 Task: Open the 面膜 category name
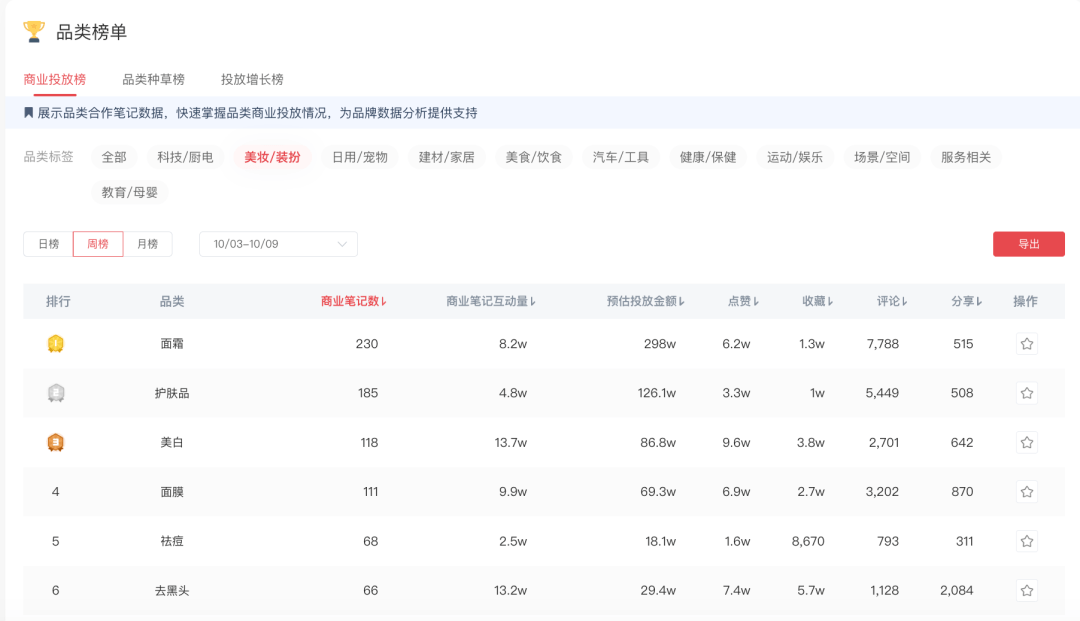click(x=172, y=492)
